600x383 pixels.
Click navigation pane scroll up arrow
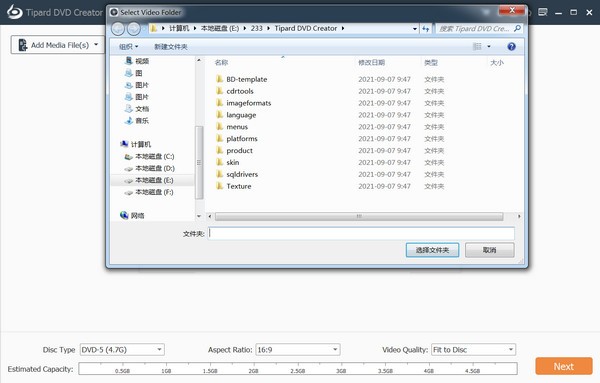(x=199, y=60)
